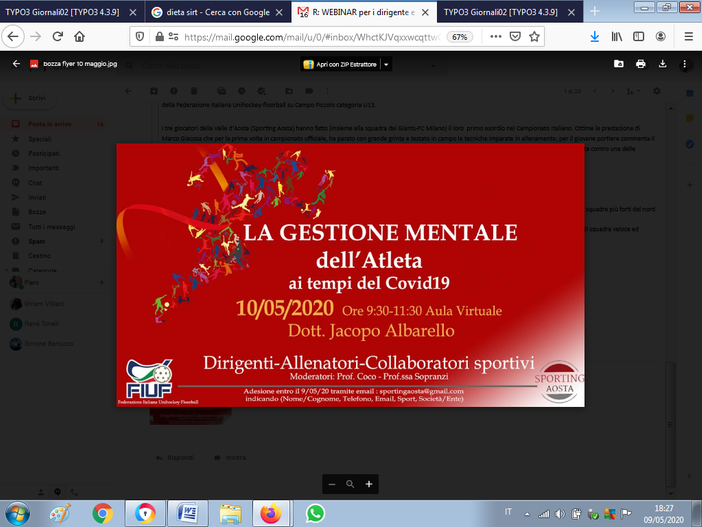Zoom in with plus button
702x527 pixels.
coord(369,484)
